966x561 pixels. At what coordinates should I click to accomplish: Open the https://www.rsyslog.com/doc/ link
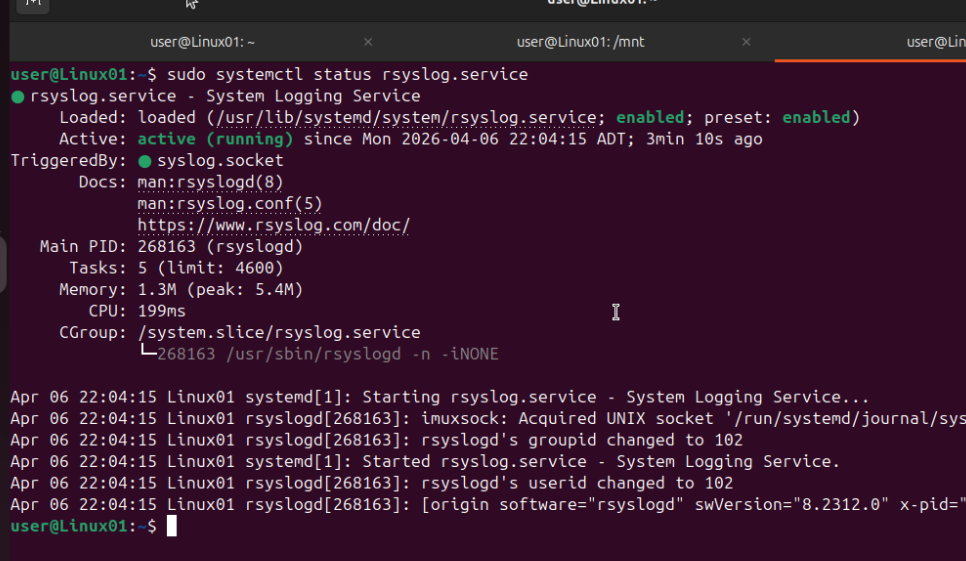coord(274,225)
